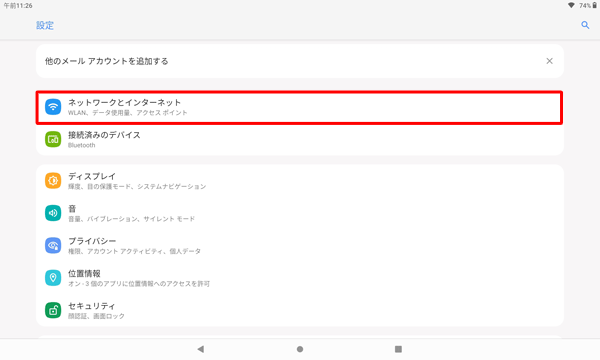
Task: Tap the Android back navigation button
Action: click(201, 349)
